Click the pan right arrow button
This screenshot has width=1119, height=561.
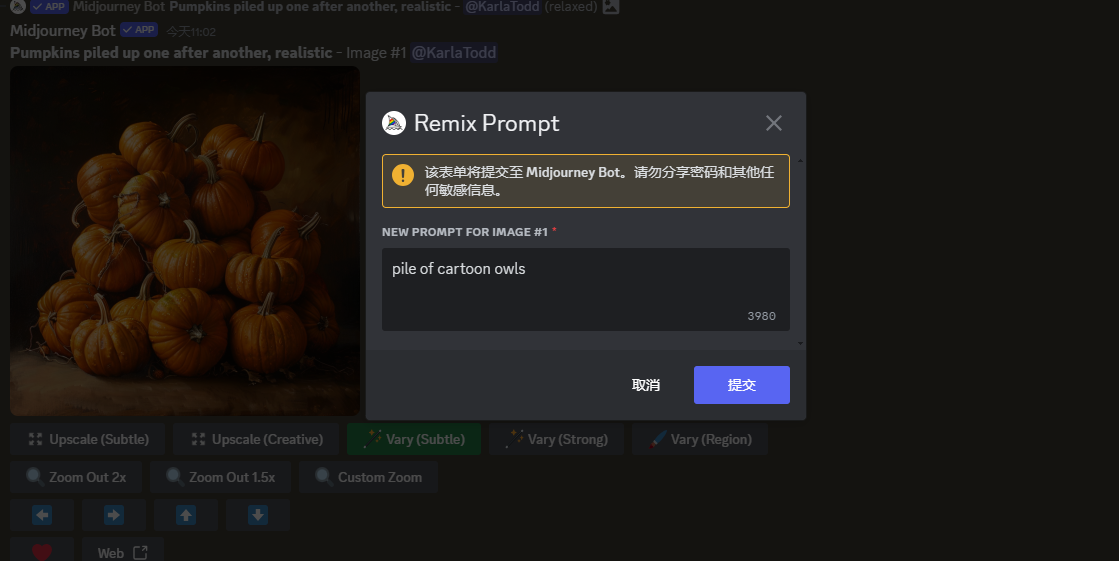pos(114,515)
